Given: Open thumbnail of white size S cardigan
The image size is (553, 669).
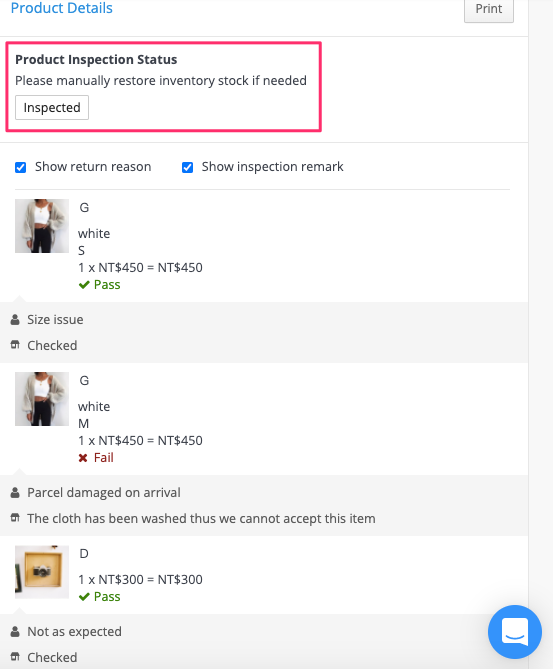Looking at the screenshot, I should tap(42, 226).
